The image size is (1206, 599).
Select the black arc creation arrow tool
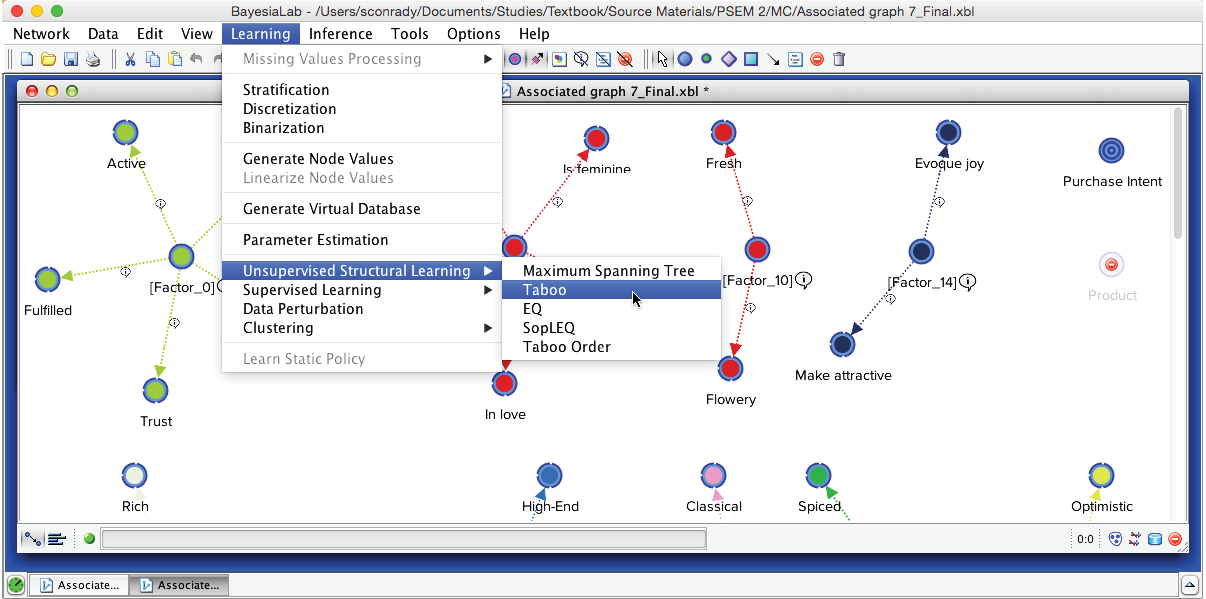pos(773,60)
